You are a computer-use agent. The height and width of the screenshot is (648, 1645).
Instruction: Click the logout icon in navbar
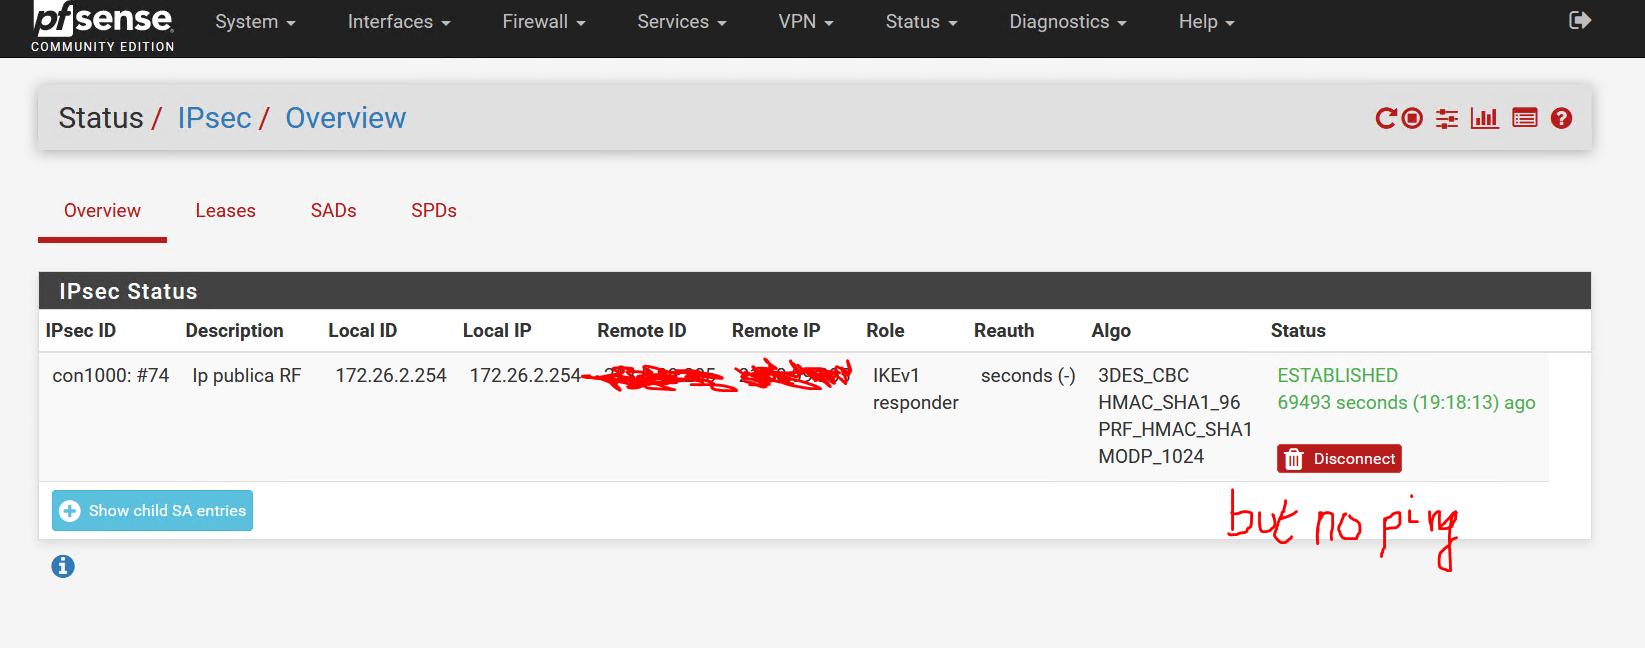(x=1580, y=20)
